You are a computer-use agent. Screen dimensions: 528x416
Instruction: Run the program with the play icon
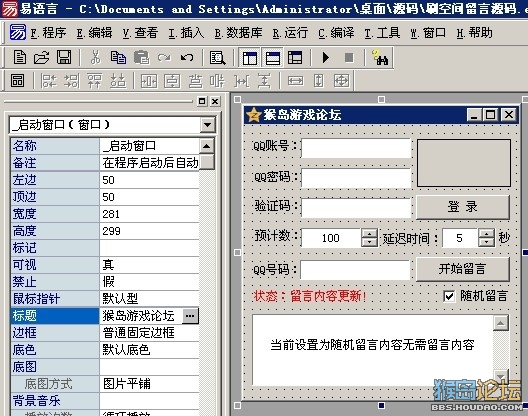326,58
